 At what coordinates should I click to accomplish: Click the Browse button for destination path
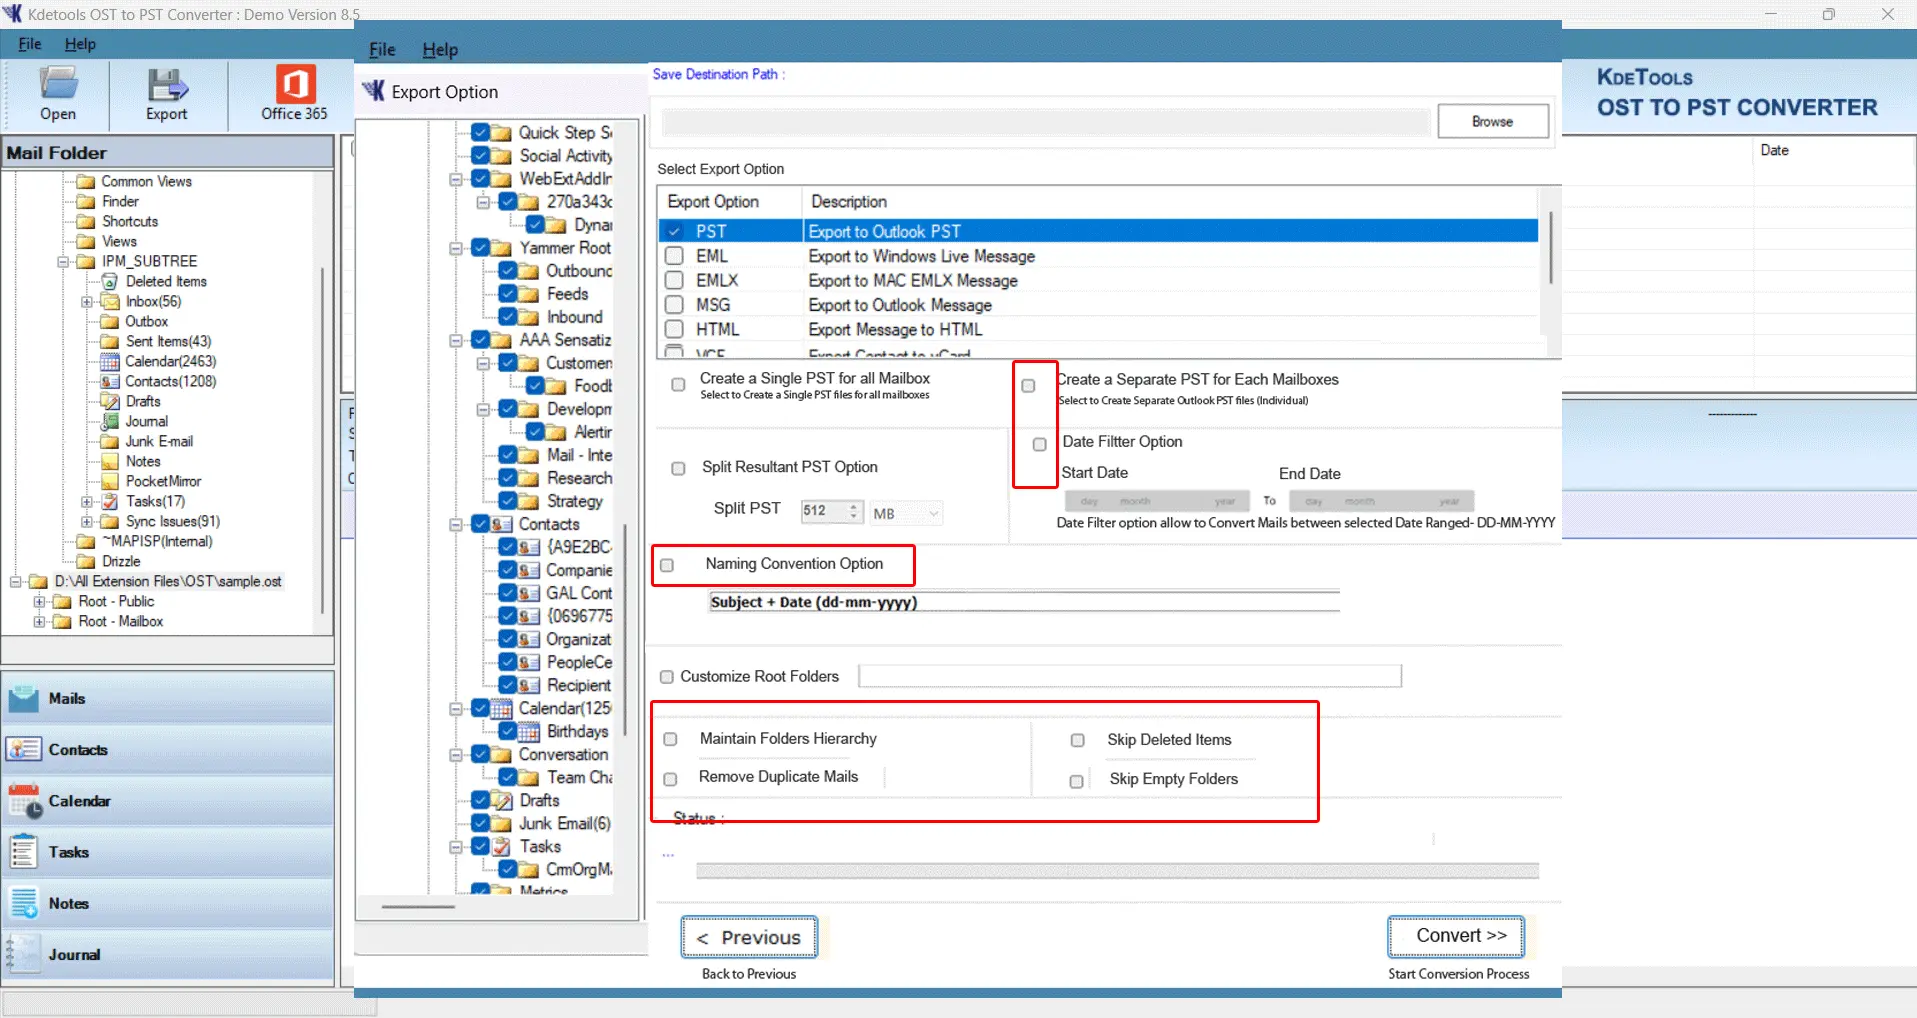point(1493,121)
